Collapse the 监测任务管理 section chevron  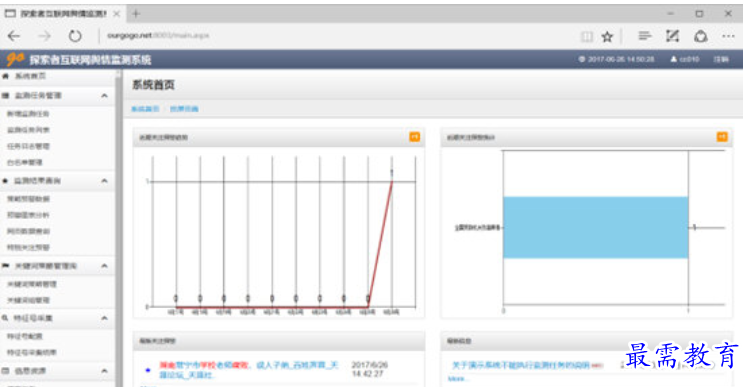pyautogui.click(x=104, y=96)
